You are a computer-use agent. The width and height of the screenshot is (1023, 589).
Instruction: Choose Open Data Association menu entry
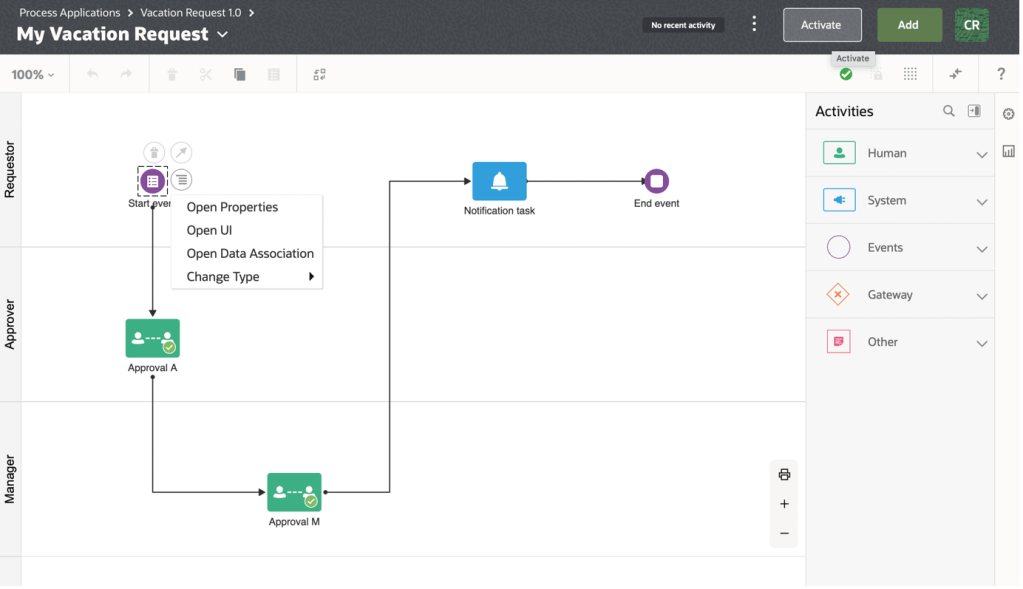coord(250,253)
